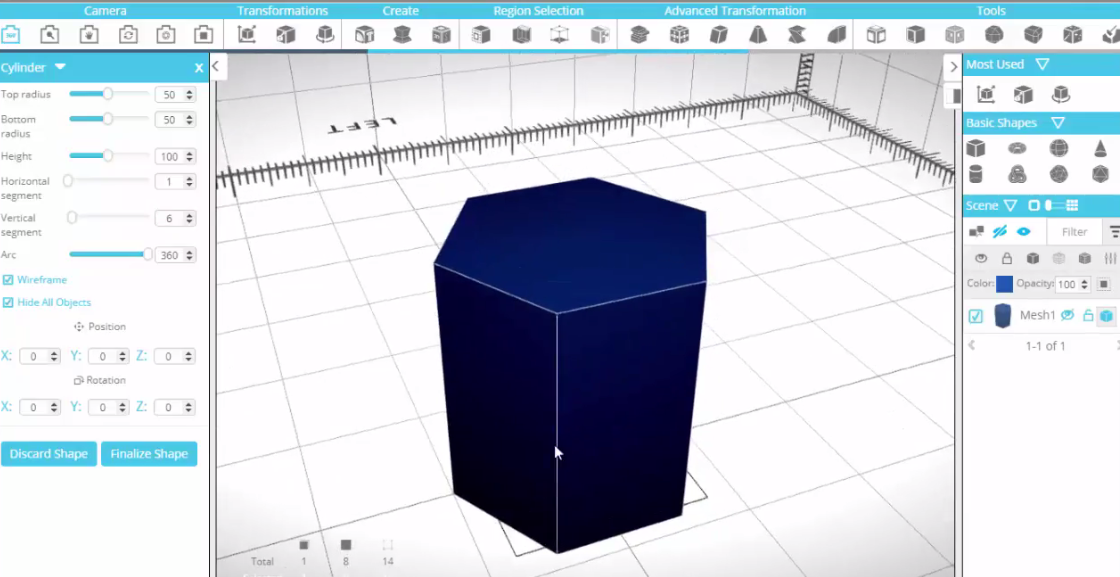Choose the Cube basic shape
The height and width of the screenshot is (577, 1120).
pyautogui.click(x=976, y=148)
